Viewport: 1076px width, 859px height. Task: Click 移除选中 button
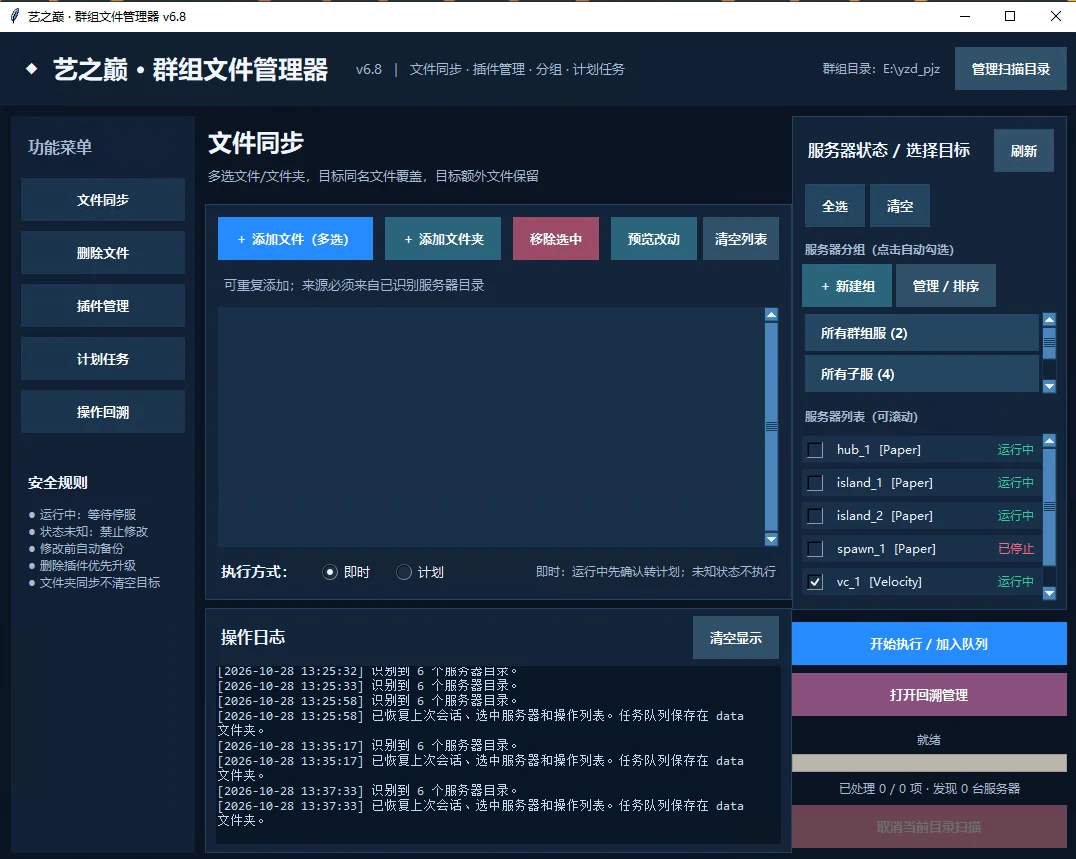point(556,239)
